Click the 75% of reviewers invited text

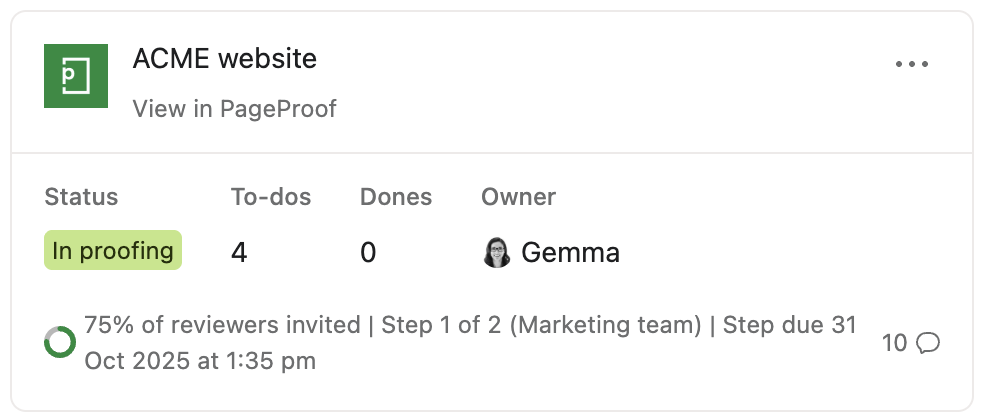[222, 325]
